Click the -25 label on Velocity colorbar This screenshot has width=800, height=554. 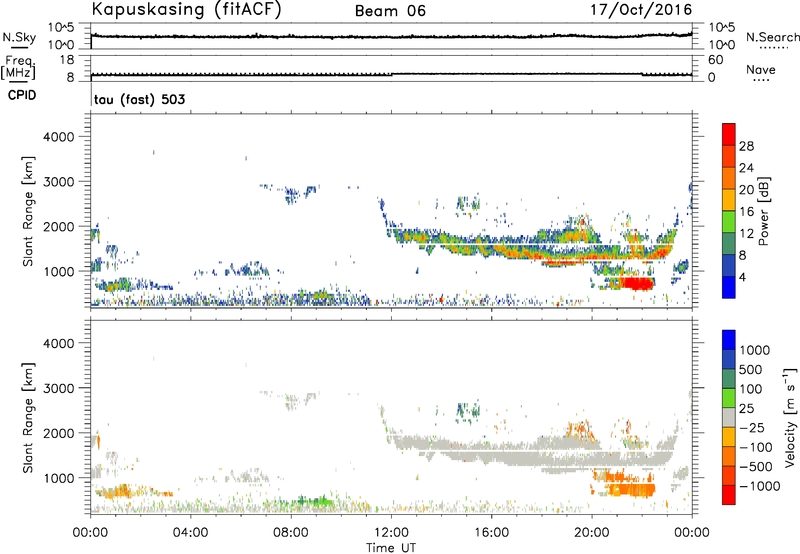click(752, 428)
